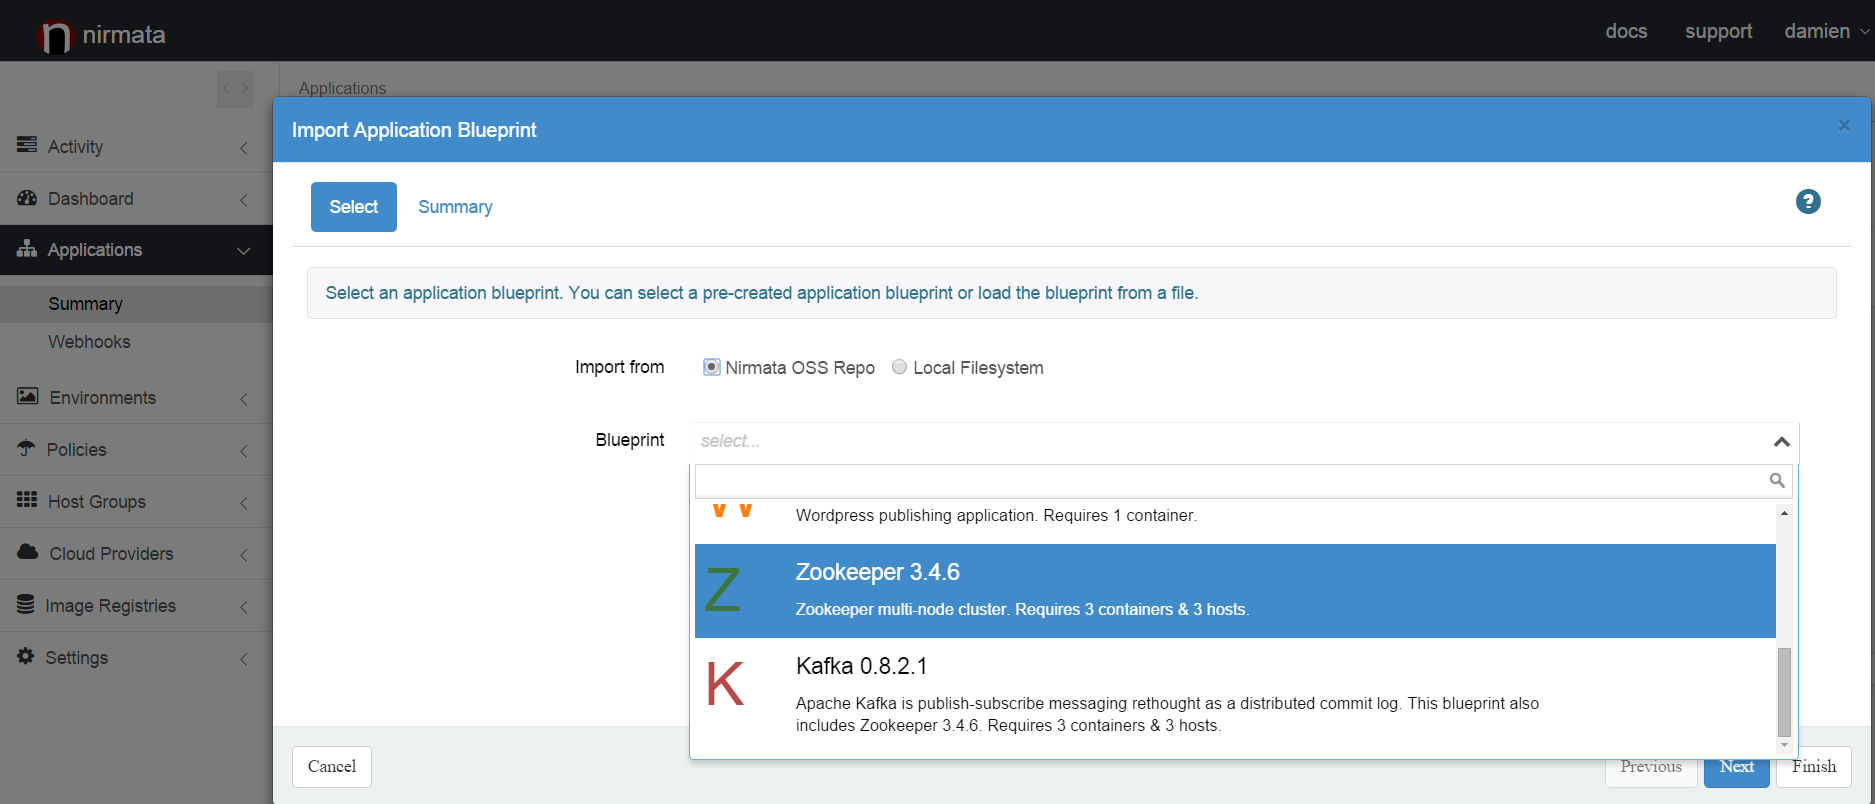The width and height of the screenshot is (1875, 804).
Task: Click the blueprint list scroll down arrow
Action: pyautogui.click(x=1784, y=745)
